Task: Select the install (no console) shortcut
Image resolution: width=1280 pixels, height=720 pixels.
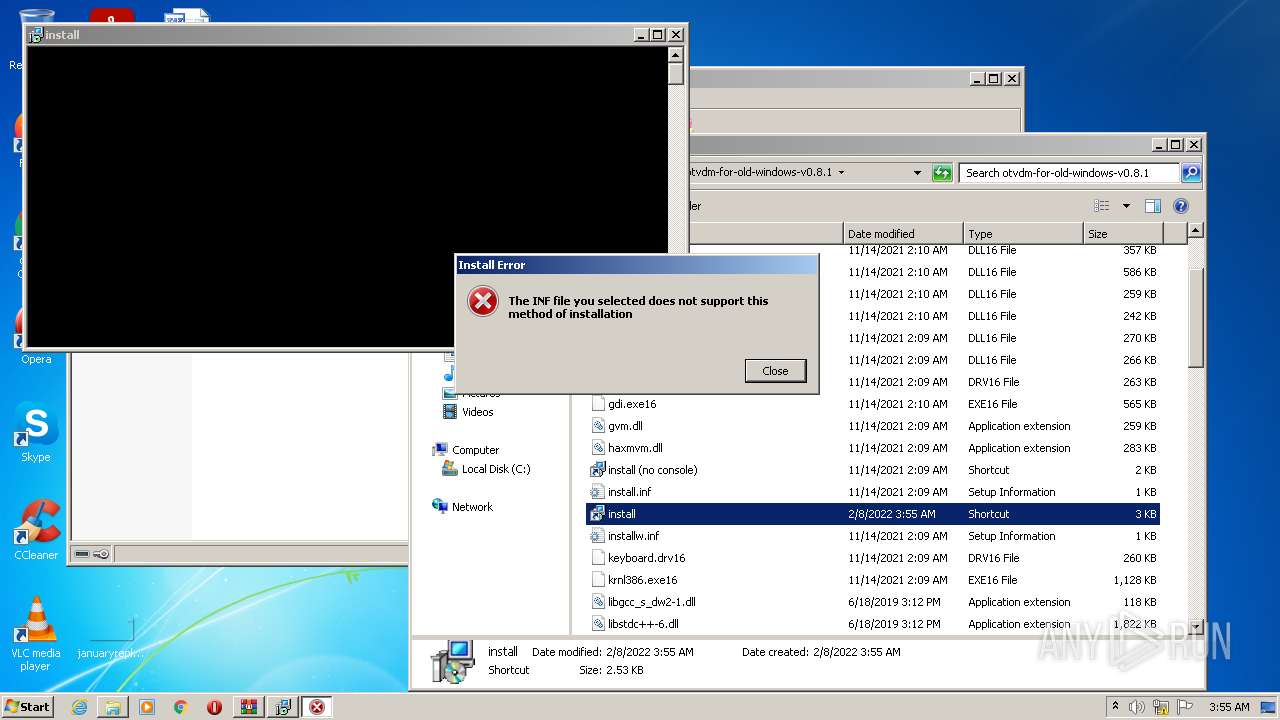Action: (x=653, y=470)
